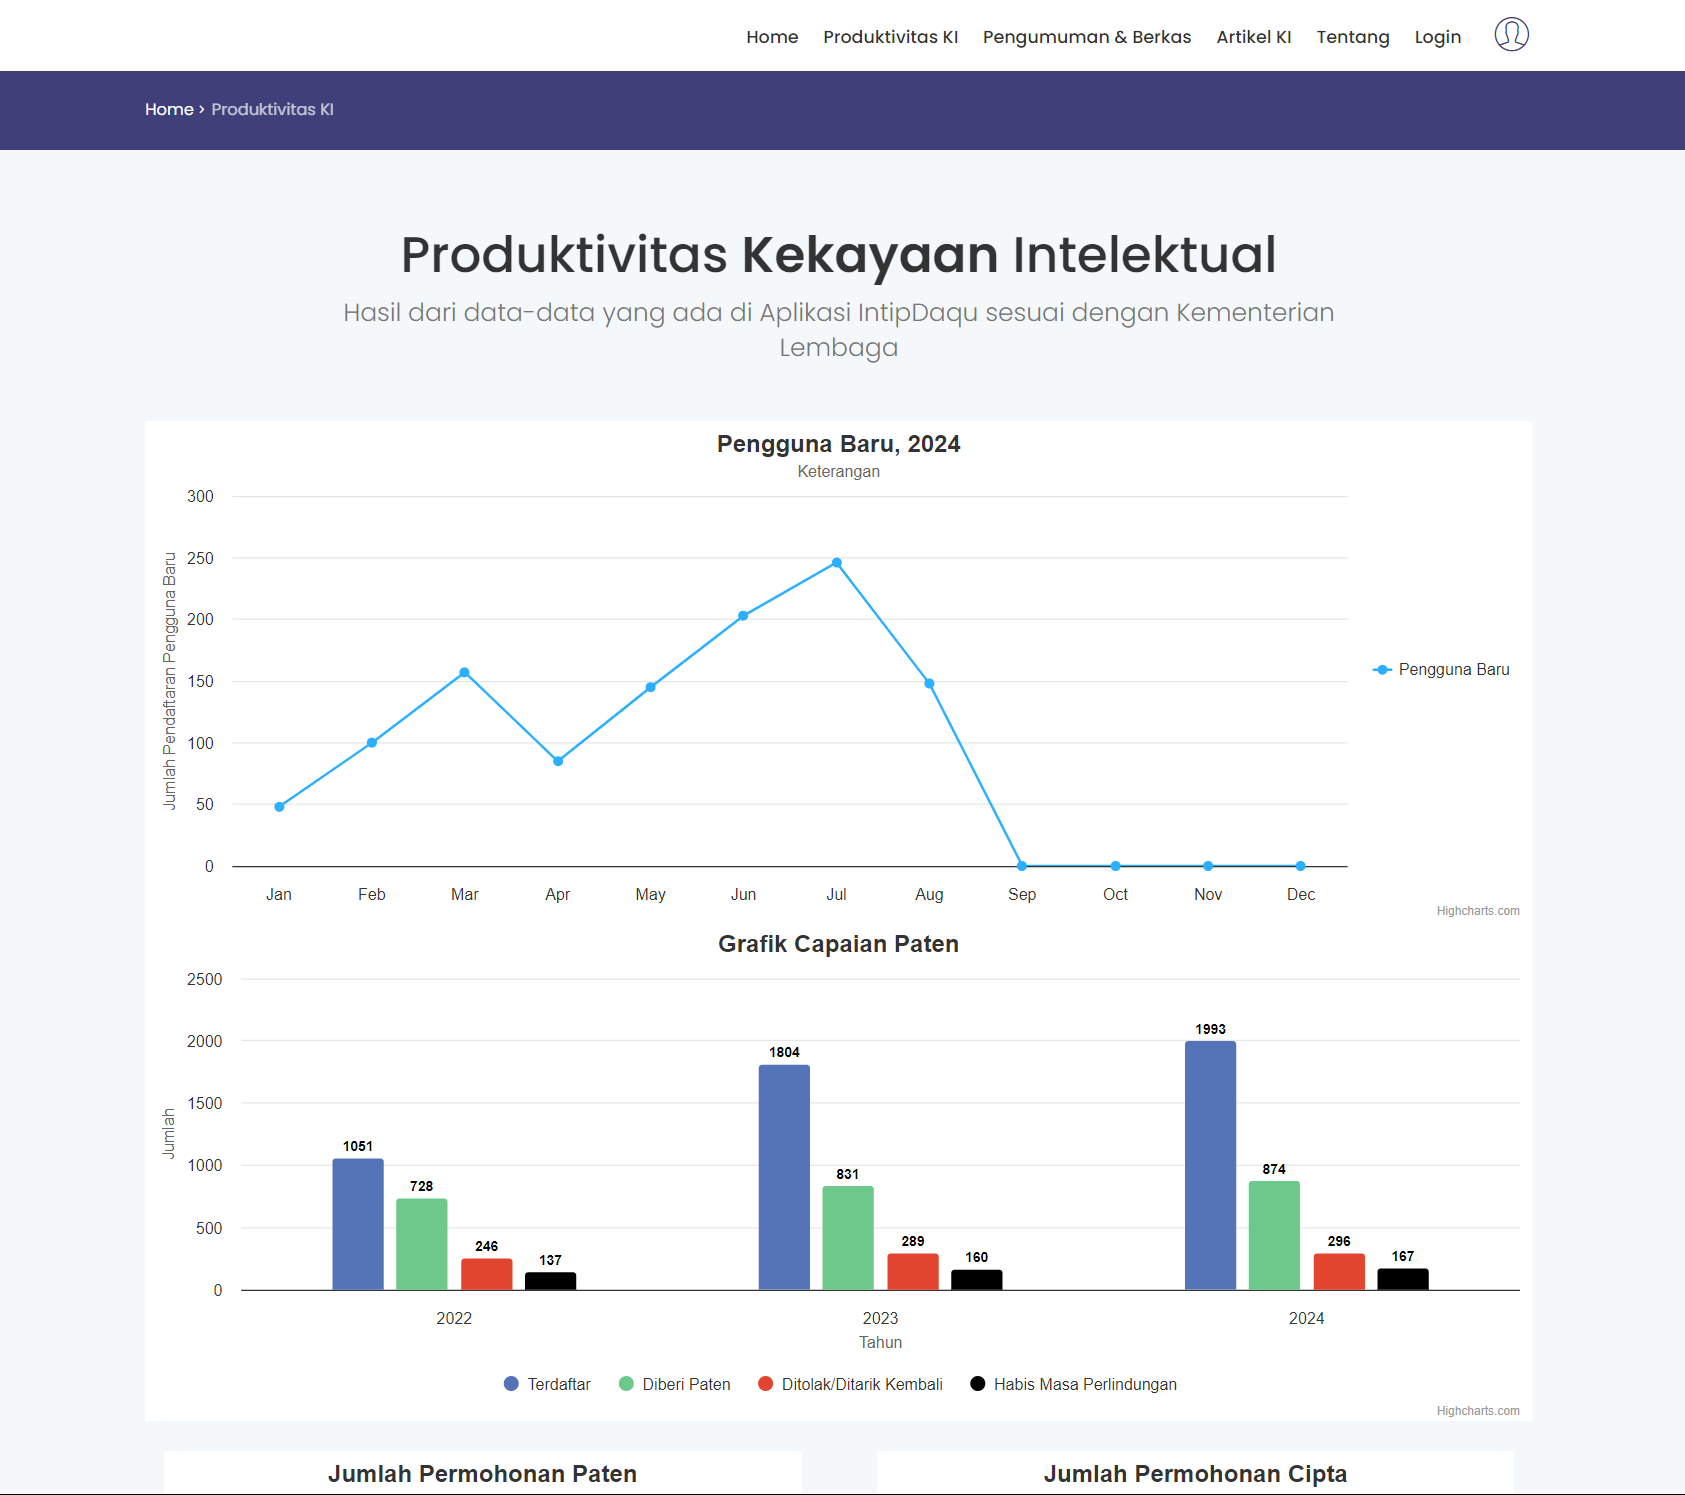Viewport: 1685px width, 1495px height.
Task: Click the 2022 Diberi Paten bar labeled 728
Action: click(x=422, y=1244)
